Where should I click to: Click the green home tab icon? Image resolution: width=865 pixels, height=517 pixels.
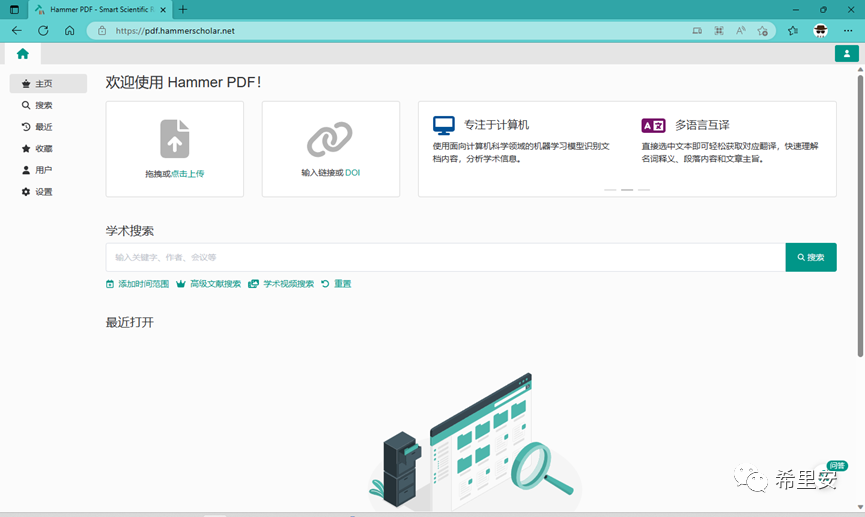click(x=23, y=54)
